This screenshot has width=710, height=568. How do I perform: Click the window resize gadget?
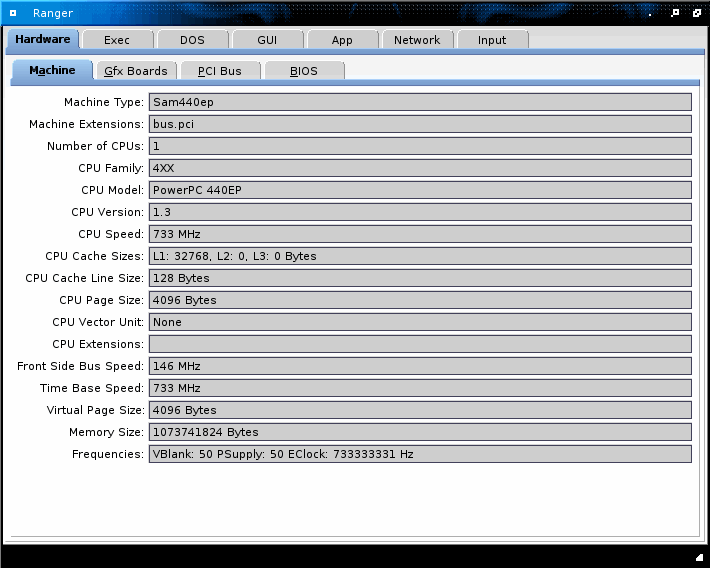(x=698, y=556)
